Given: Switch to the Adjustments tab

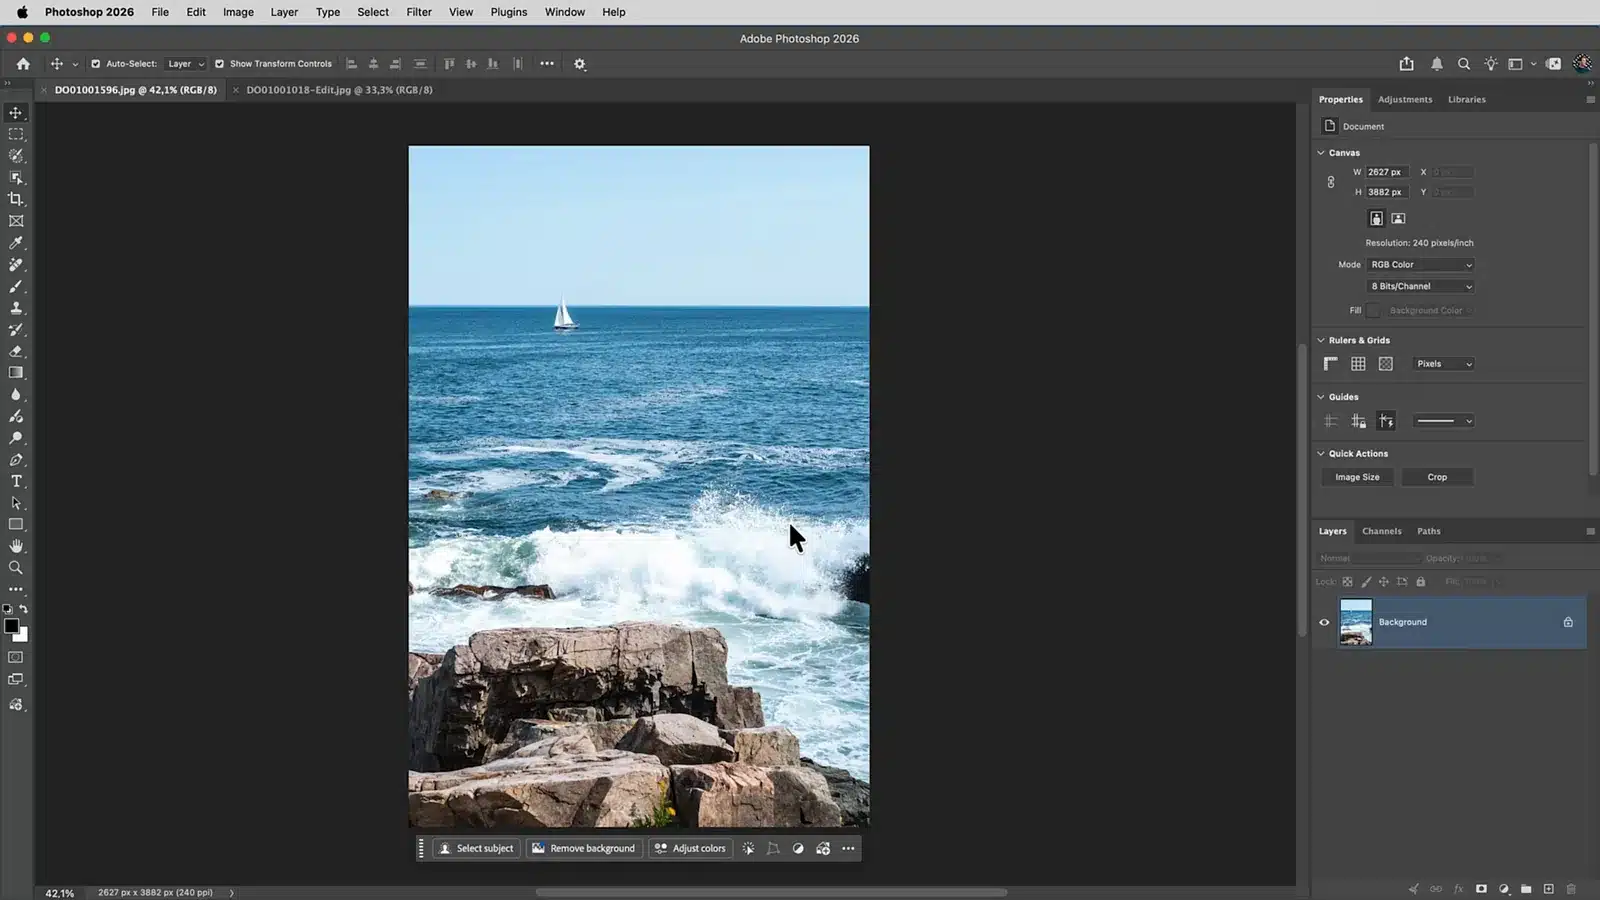Looking at the screenshot, I should pyautogui.click(x=1405, y=99).
